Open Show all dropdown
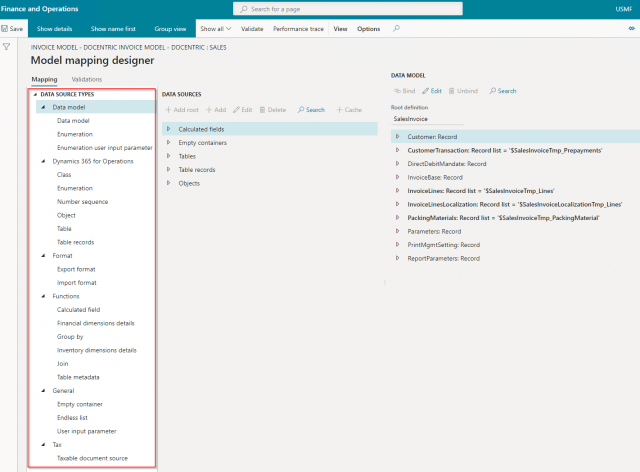This screenshot has width=640, height=472. click(x=216, y=29)
